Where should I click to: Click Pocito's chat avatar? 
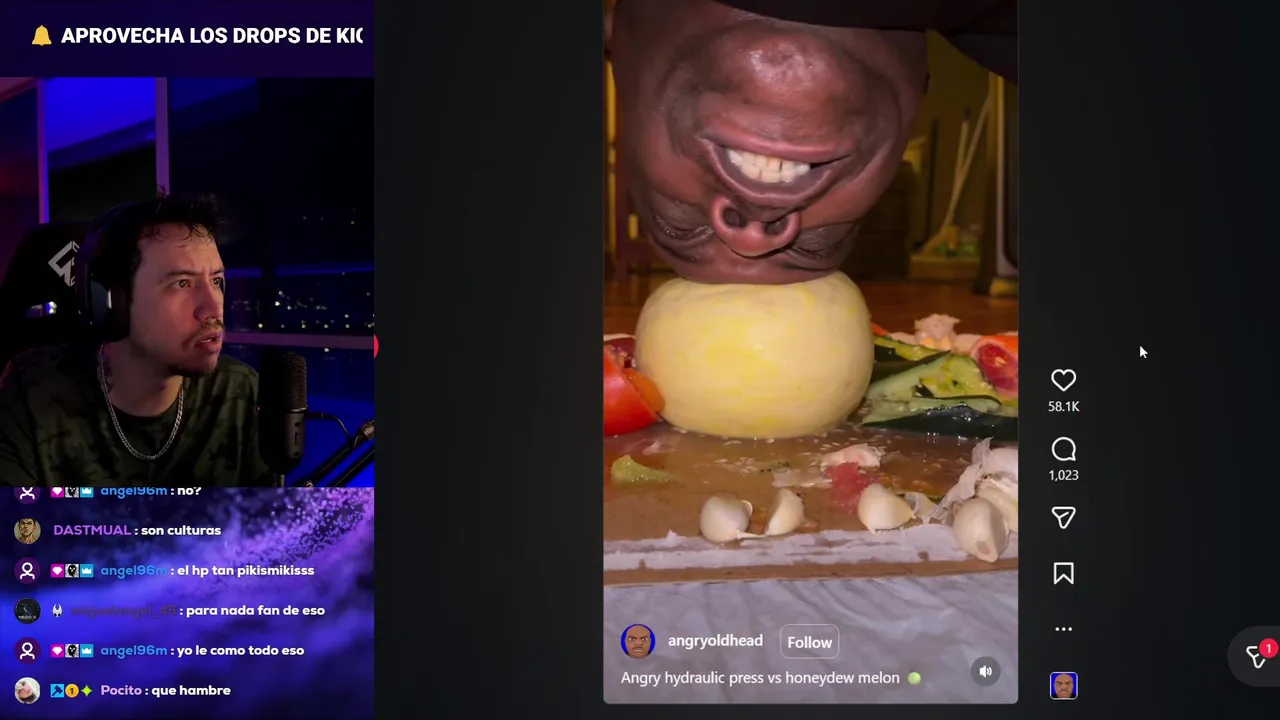click(27, 690)
